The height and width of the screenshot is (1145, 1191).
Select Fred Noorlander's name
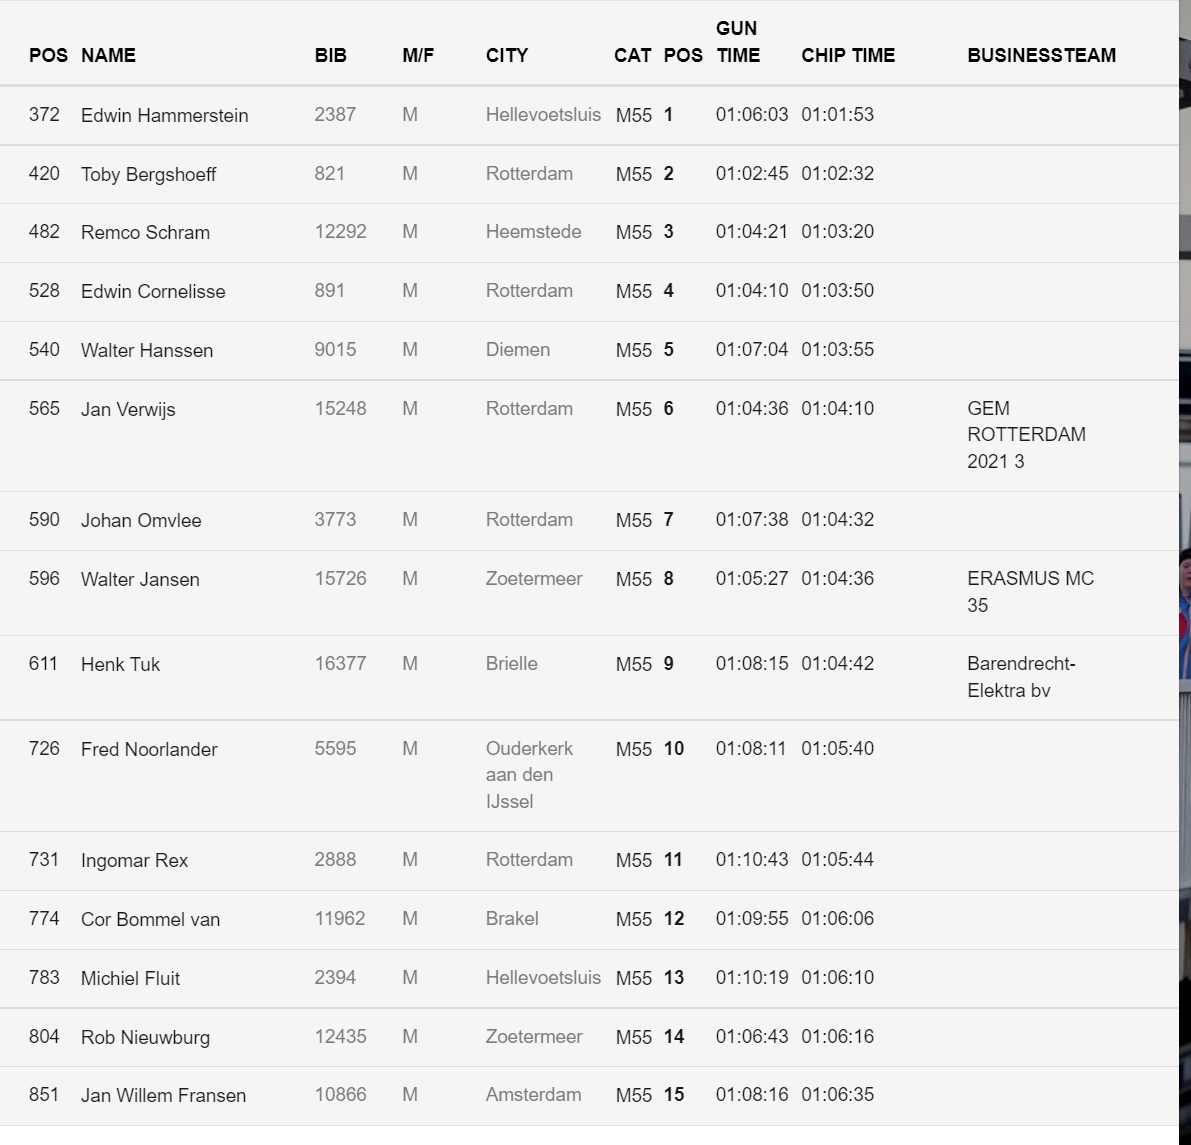(x=149, y=749)
